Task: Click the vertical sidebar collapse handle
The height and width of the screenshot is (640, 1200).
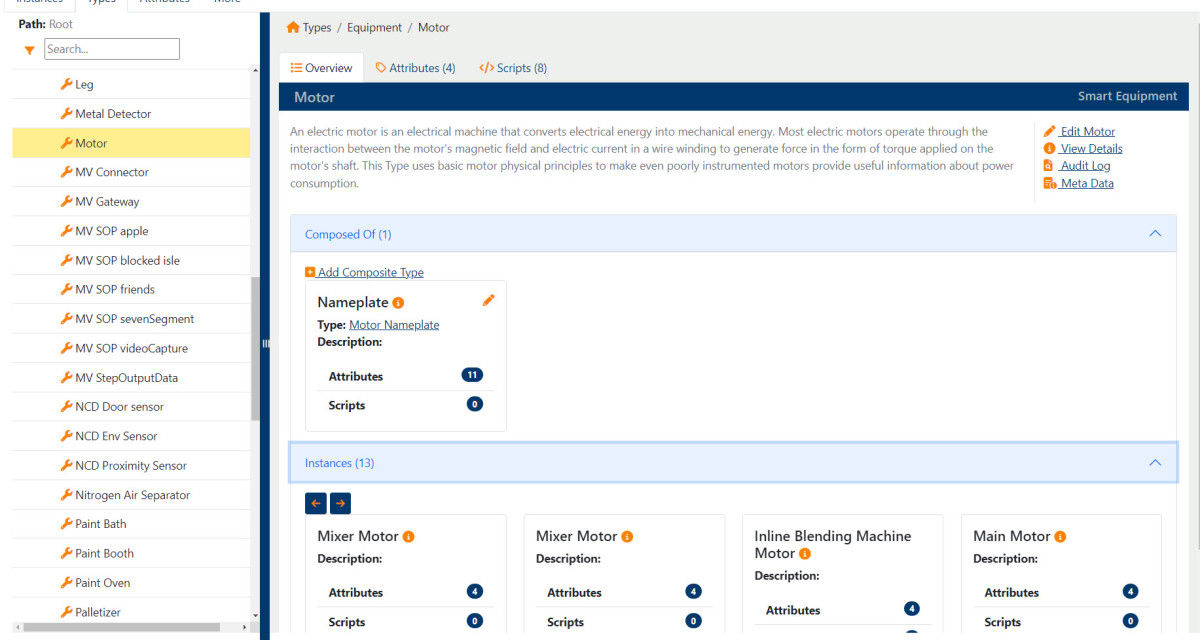Action: [265, 343]
